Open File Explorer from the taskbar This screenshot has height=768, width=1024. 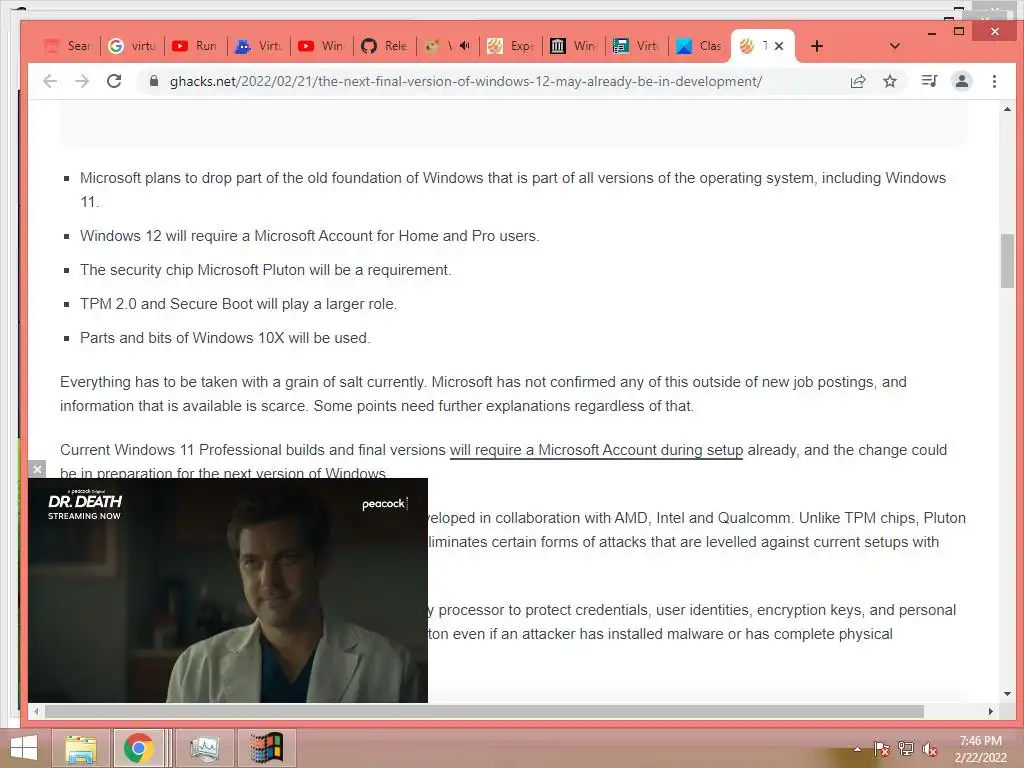pyautogui.click(x=80, y=748)
